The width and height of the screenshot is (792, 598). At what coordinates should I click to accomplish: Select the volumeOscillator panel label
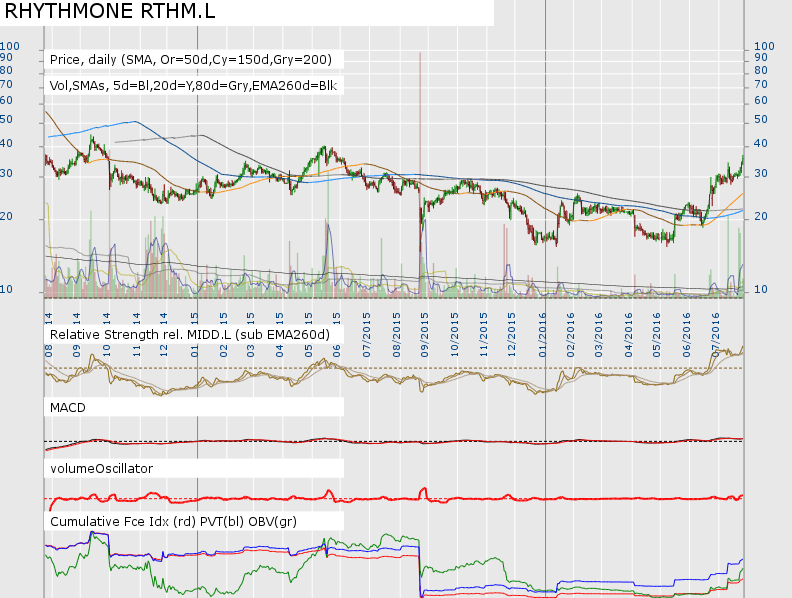coord(102,468)
